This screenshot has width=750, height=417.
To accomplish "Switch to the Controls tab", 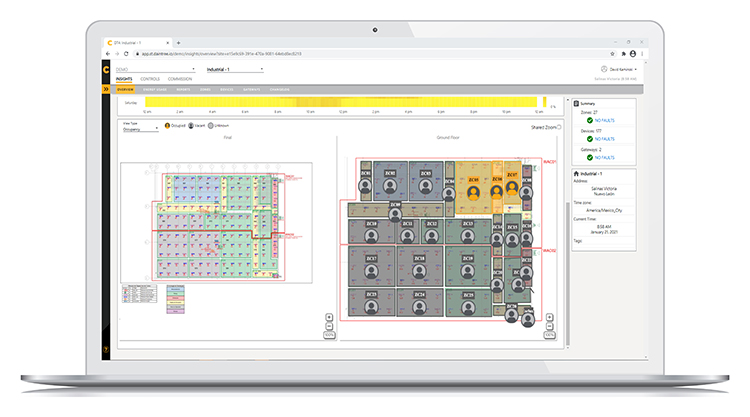I will (150, 79).
